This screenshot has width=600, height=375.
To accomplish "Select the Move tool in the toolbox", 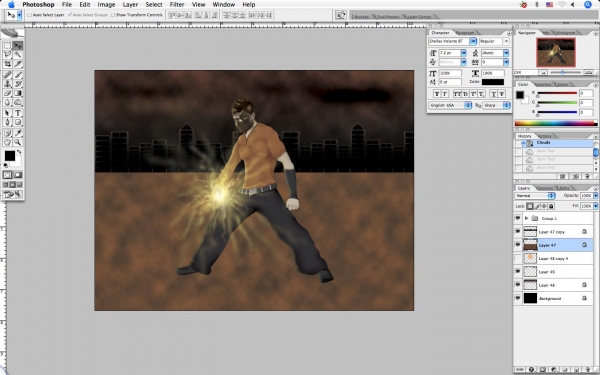I will pyautogui.click(x=18, y=46).
